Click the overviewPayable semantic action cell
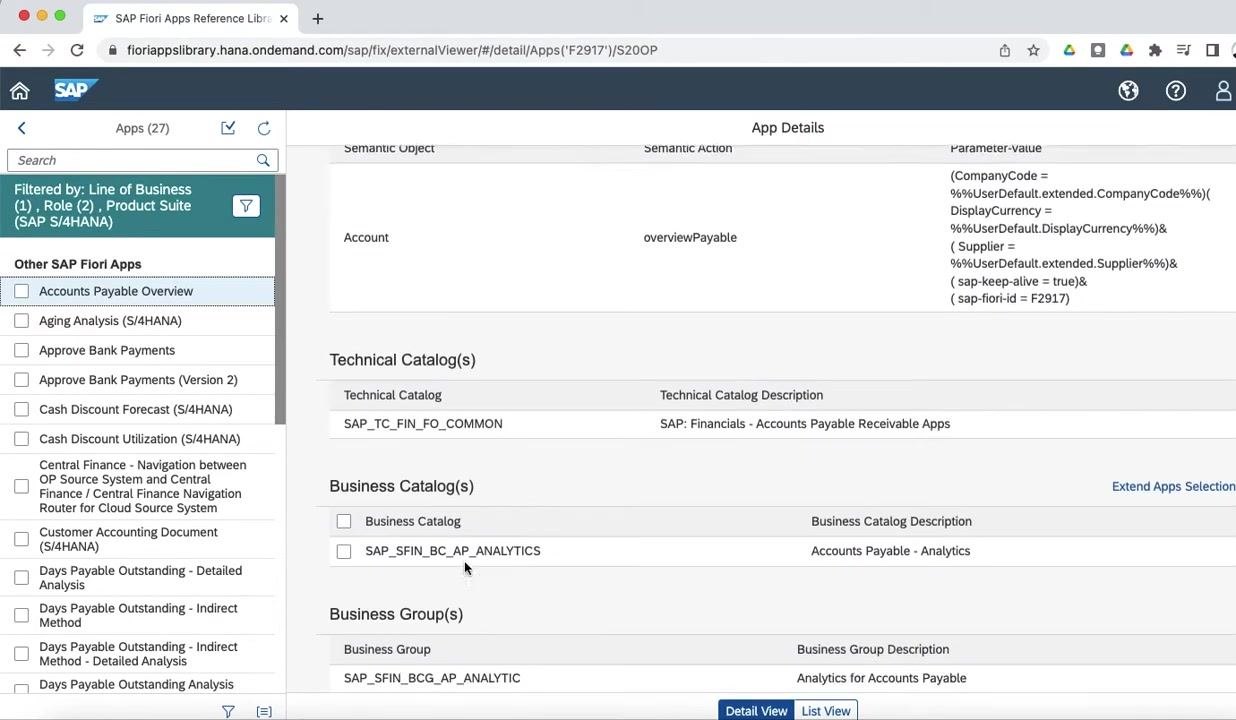 coord(690,237)
